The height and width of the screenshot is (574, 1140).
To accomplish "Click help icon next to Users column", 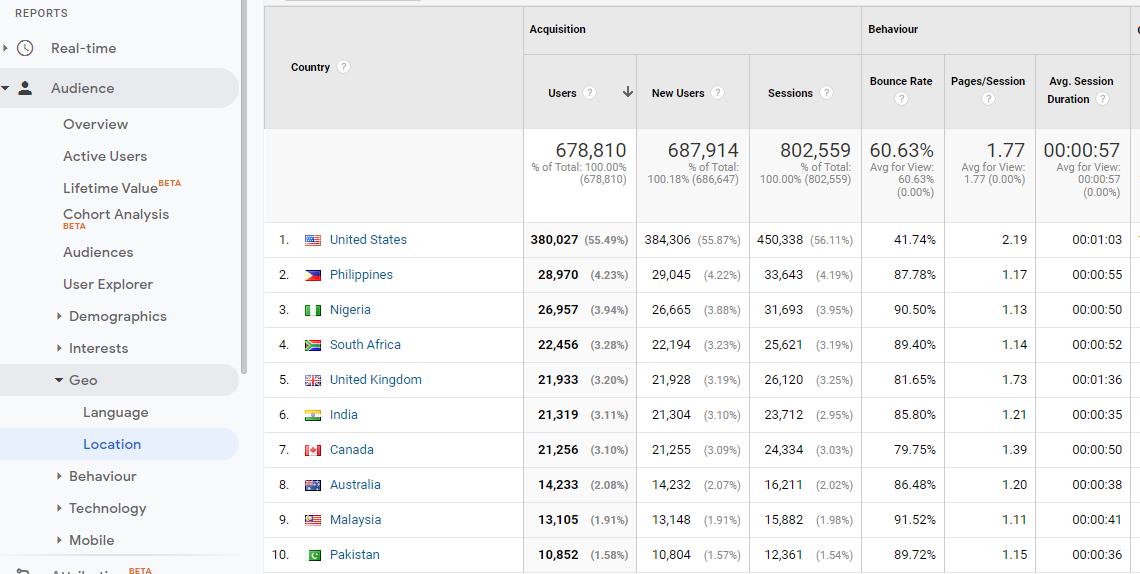I will pyautogui.click(x=590, y=93).
